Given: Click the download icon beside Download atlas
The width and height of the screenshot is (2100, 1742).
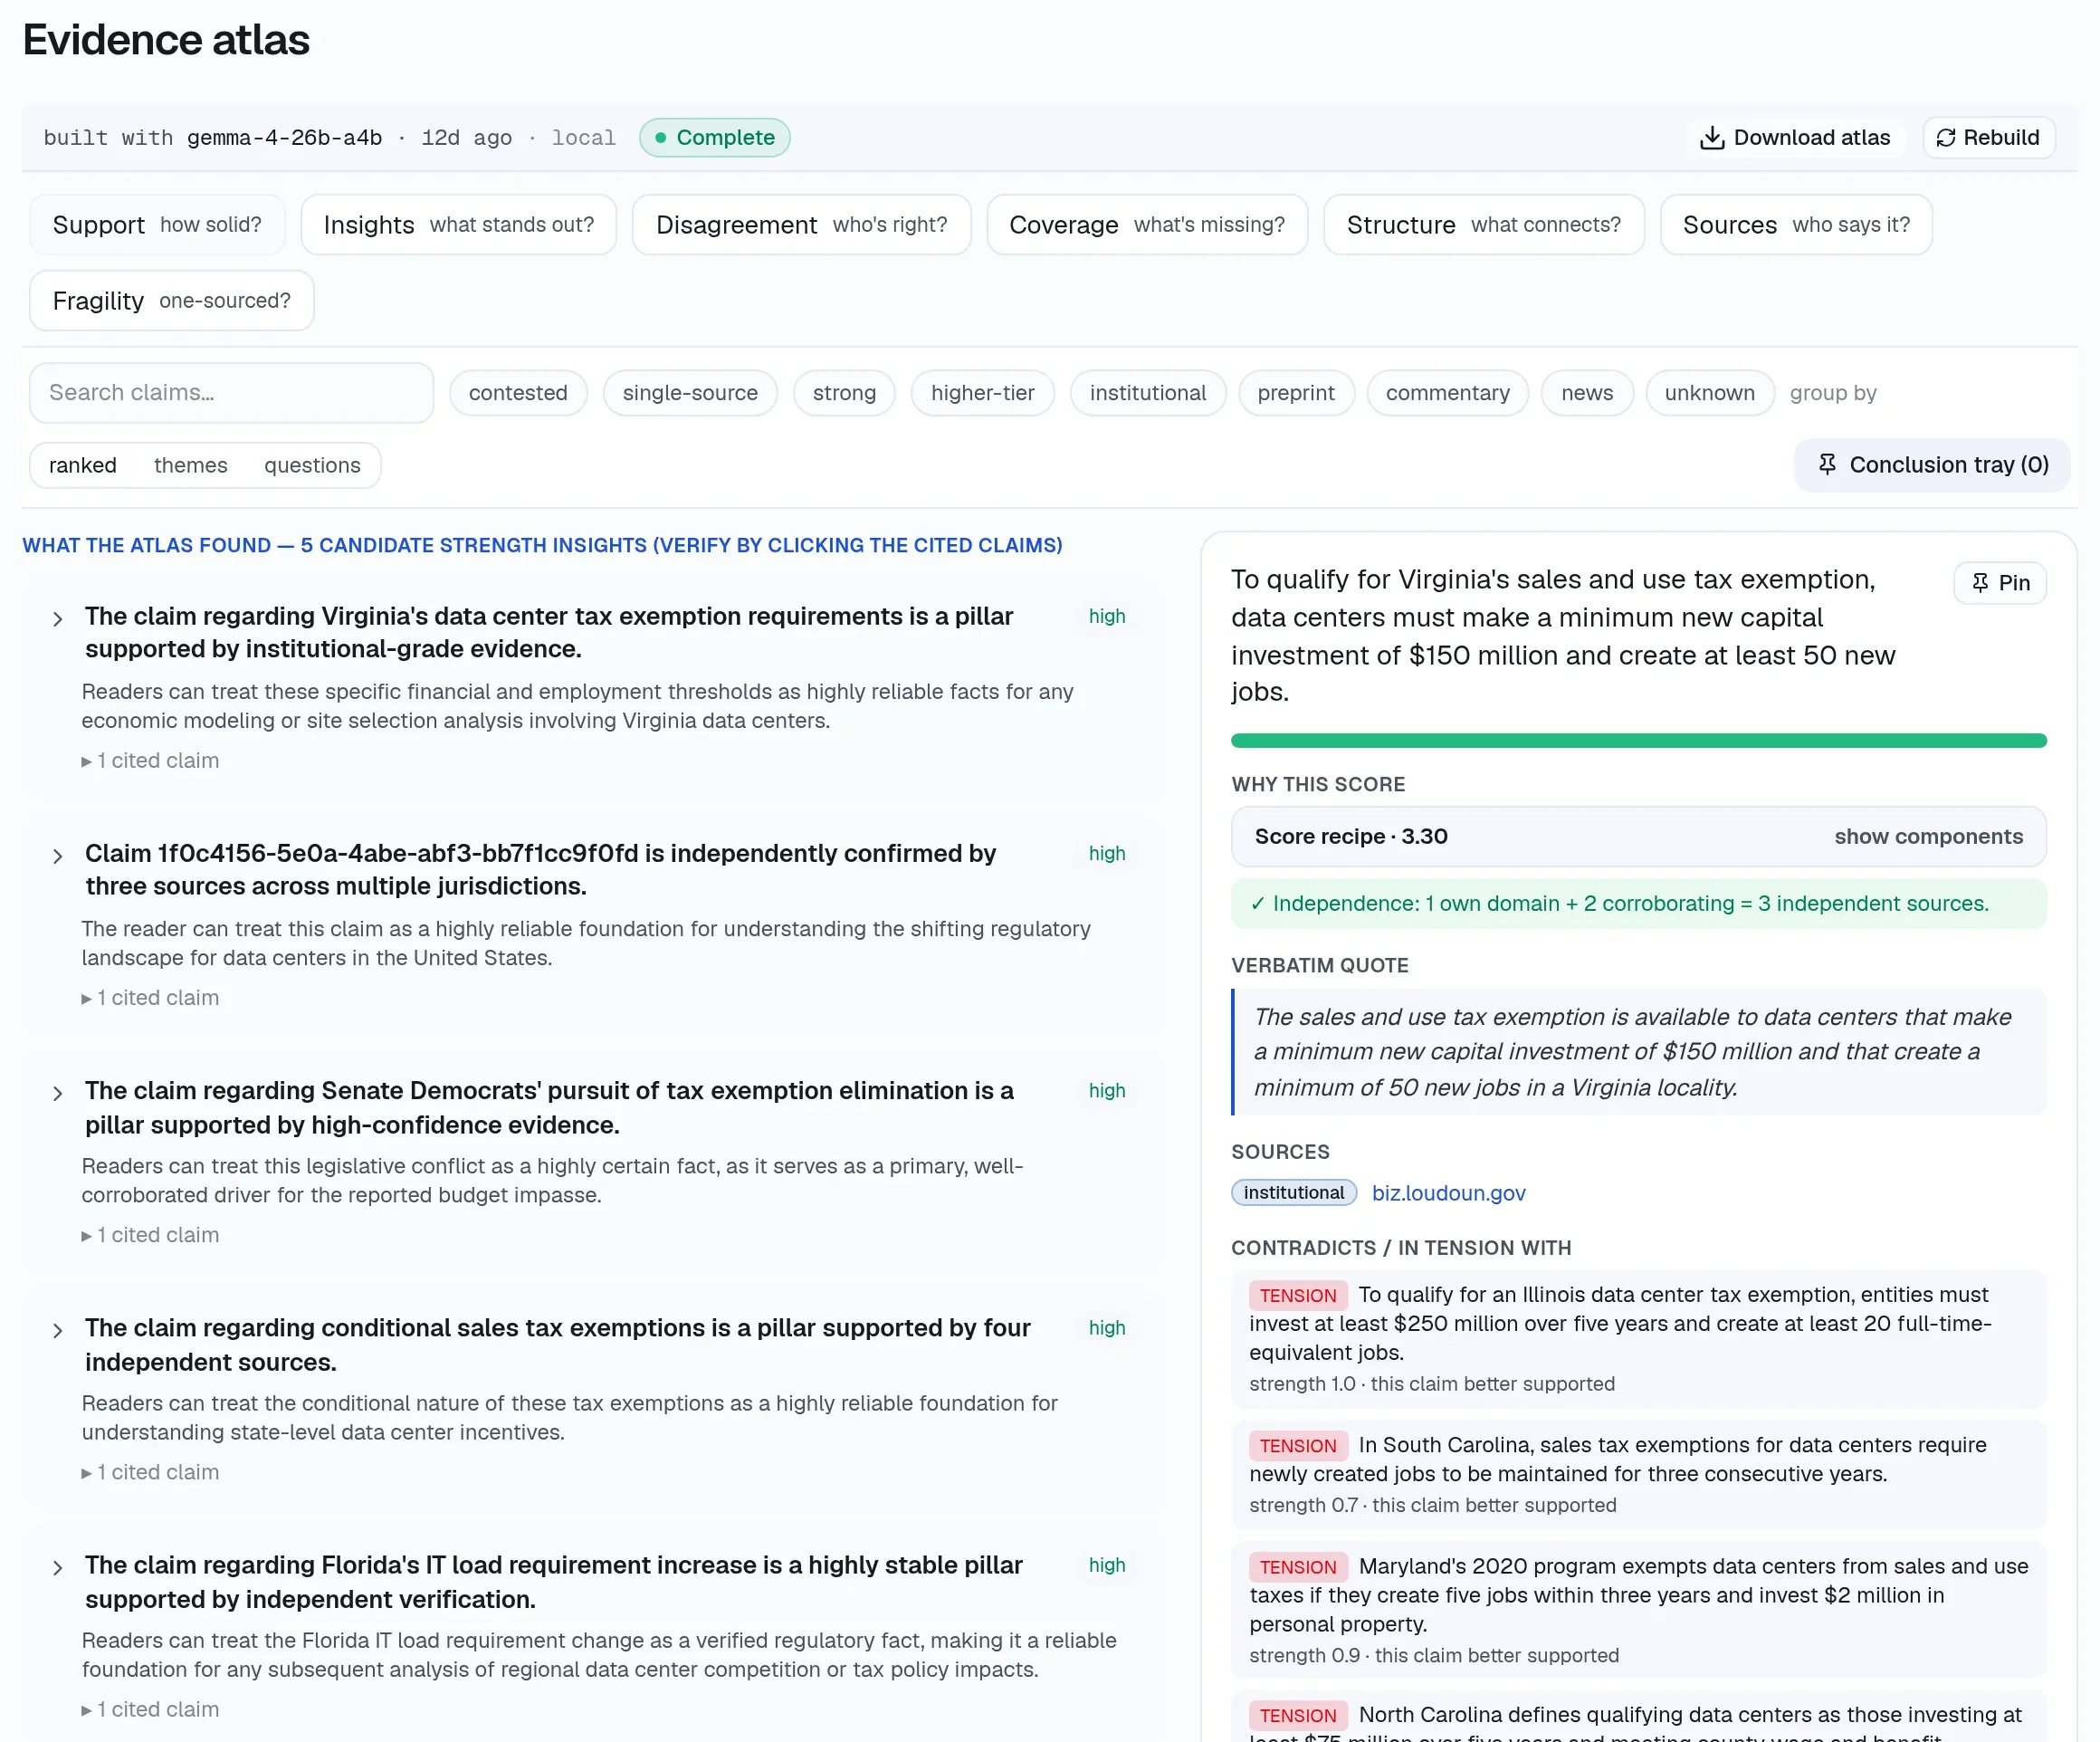Looking at the screenshot, I should (1712, 138).
